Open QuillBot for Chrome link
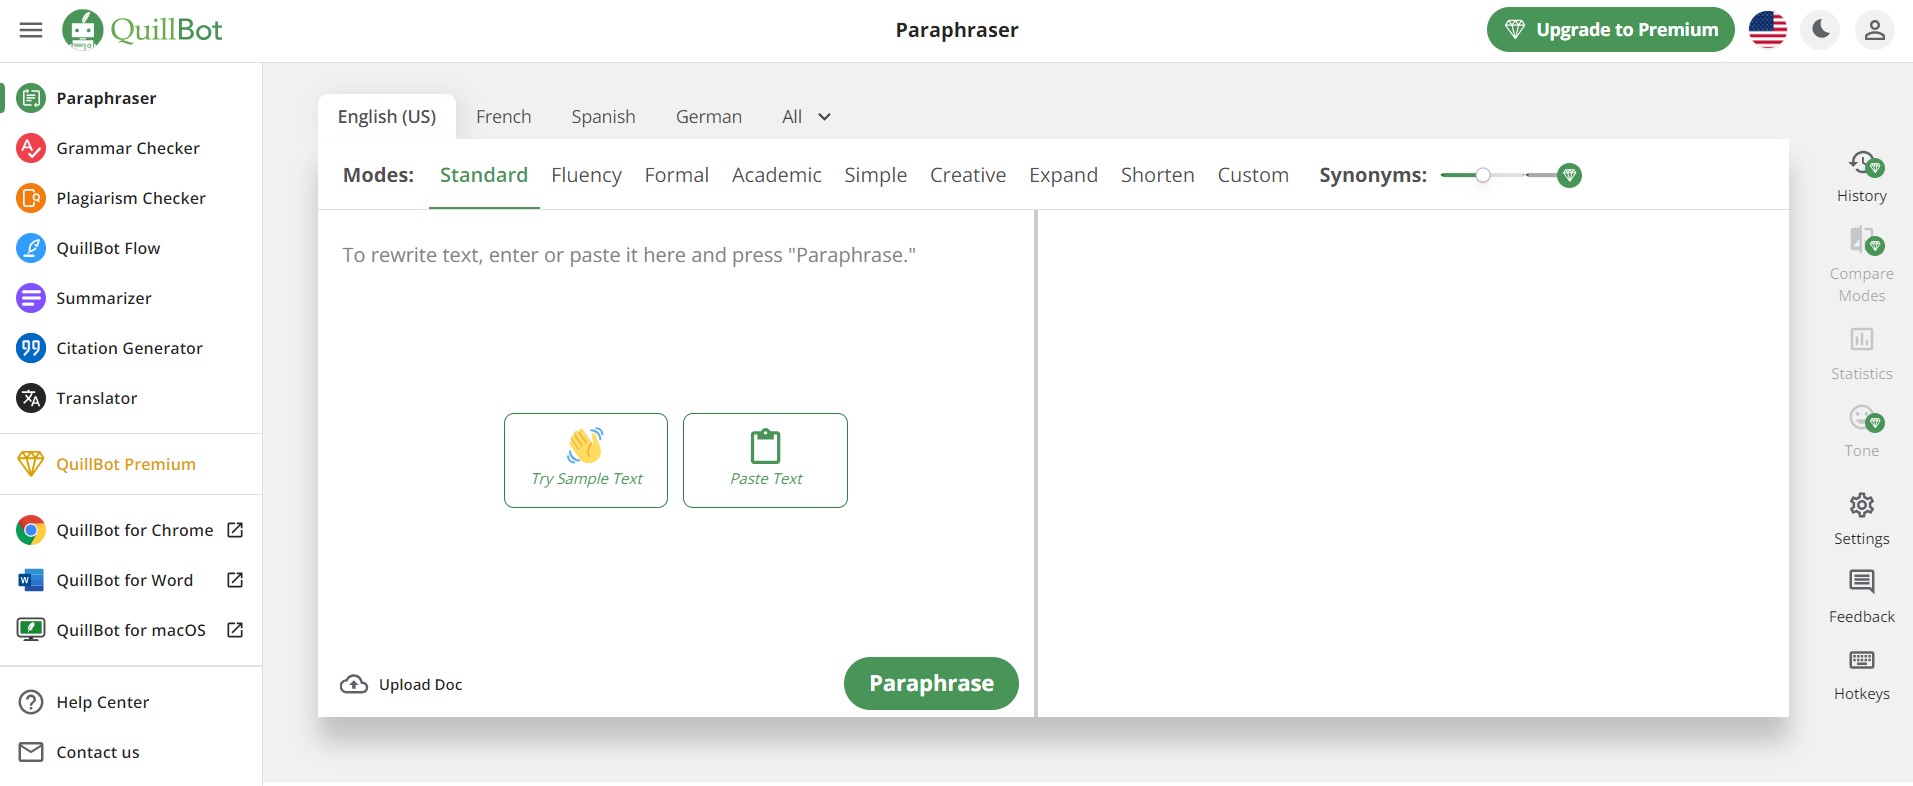 131,530
